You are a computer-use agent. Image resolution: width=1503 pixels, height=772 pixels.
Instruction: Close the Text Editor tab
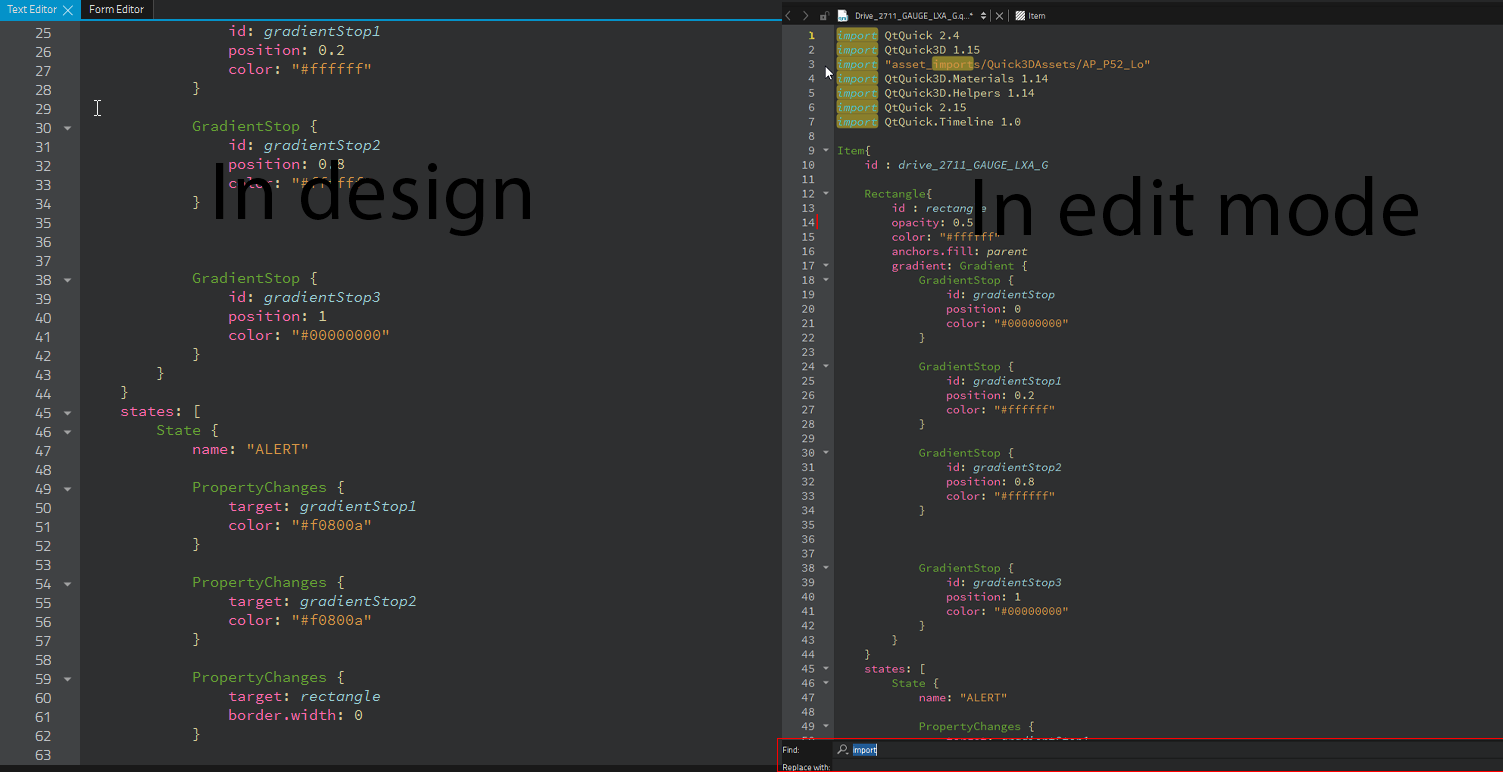68,10
